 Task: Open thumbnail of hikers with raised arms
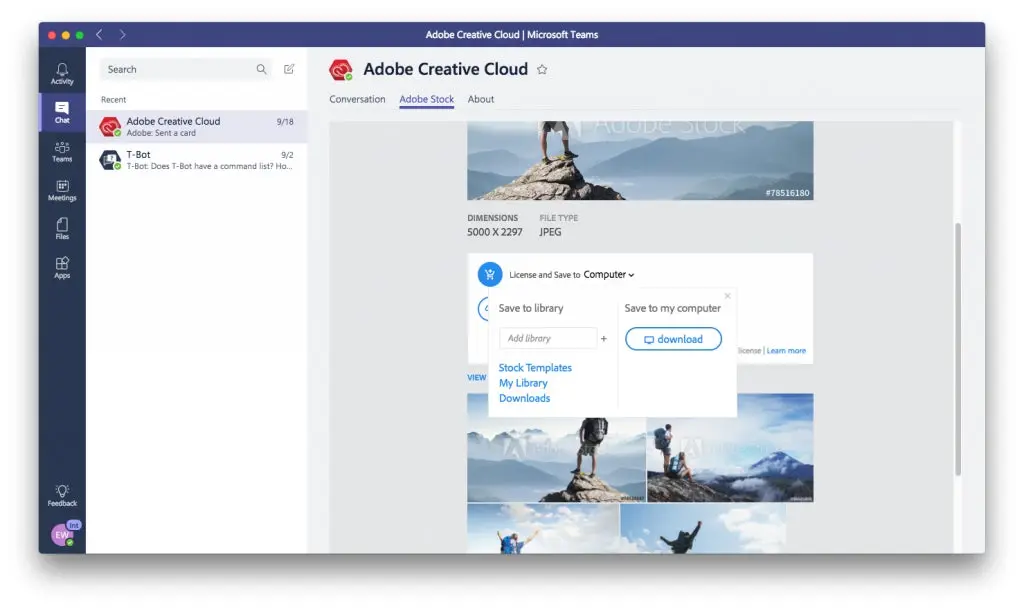tap(543, 529)
